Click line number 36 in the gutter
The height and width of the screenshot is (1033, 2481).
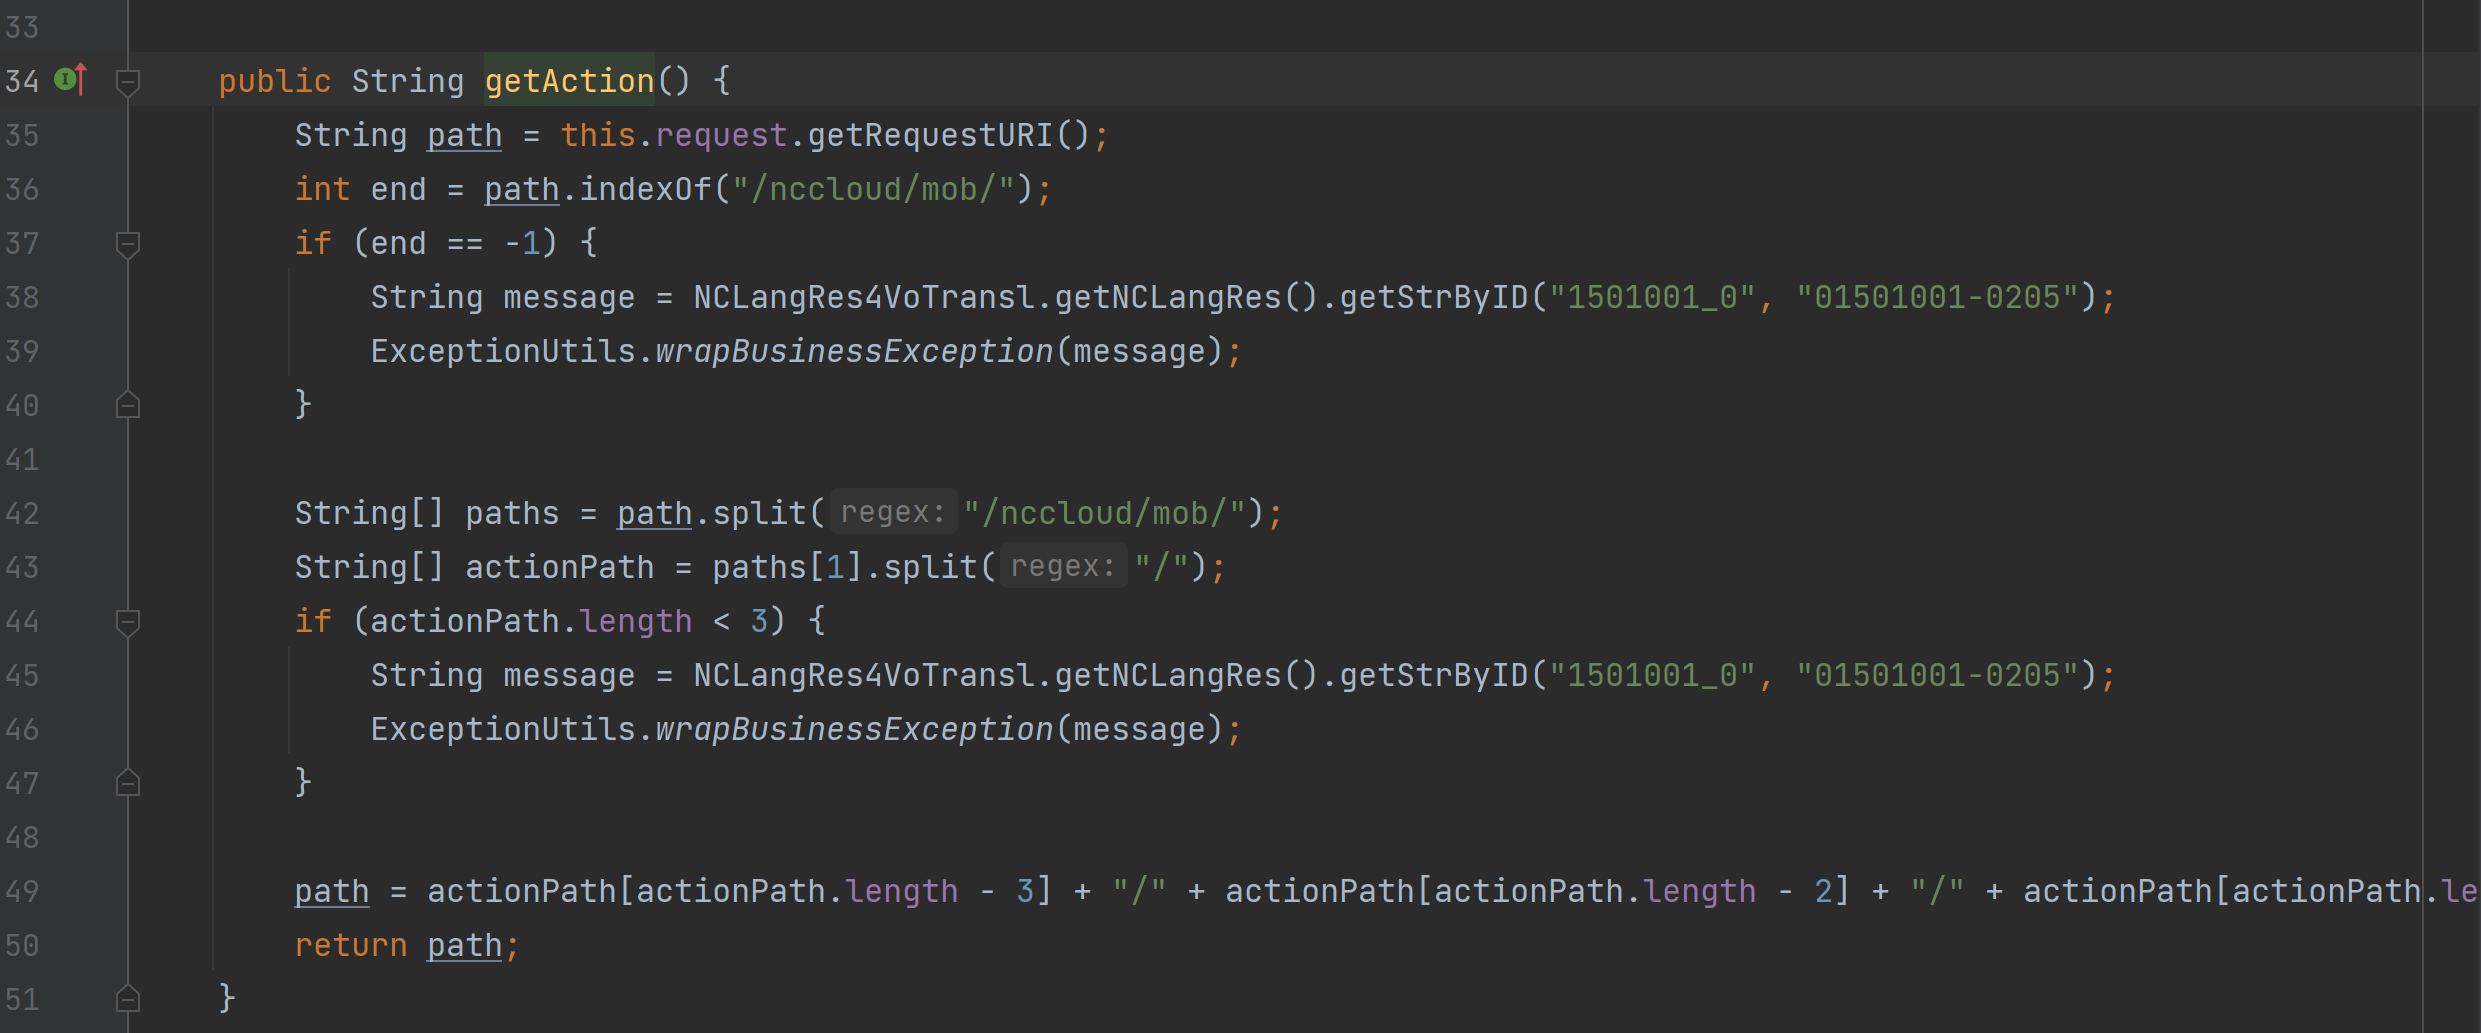(22, 189)
